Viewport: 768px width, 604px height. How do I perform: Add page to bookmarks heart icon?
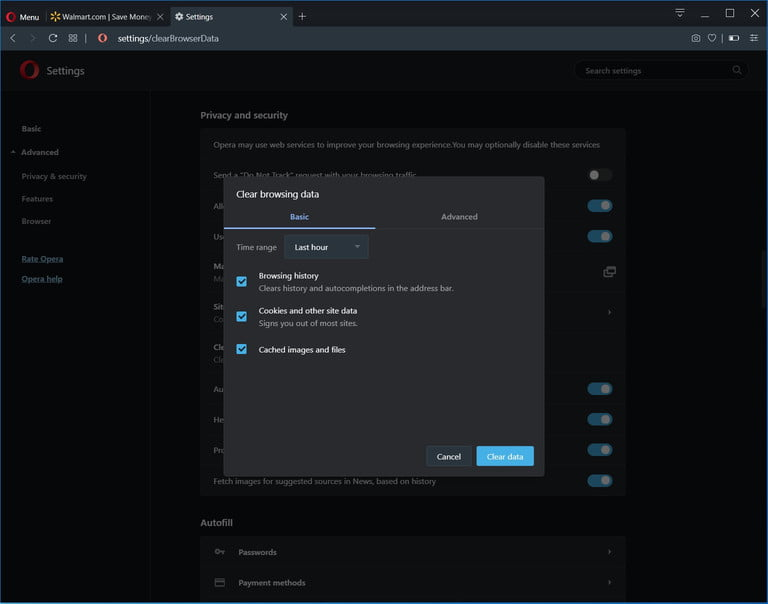[x=712, y=38]
